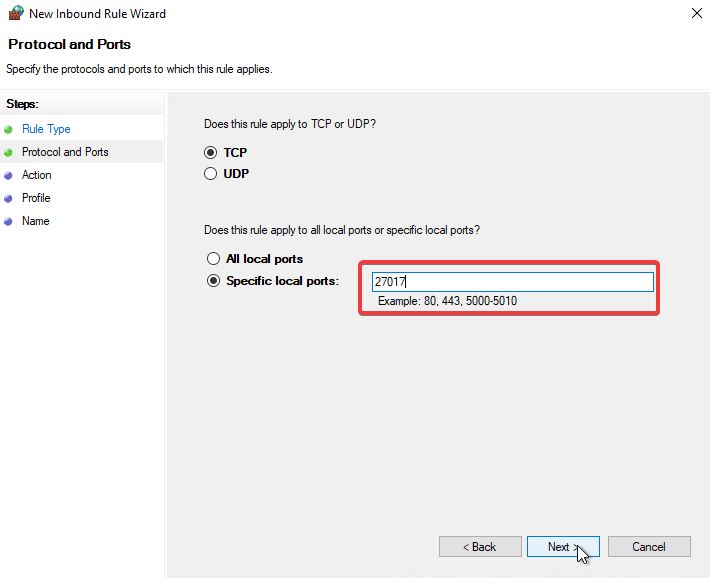Click the 'Protocol and Ports' page heading
The width and height of the screenshot is (710, 578).
69,44
